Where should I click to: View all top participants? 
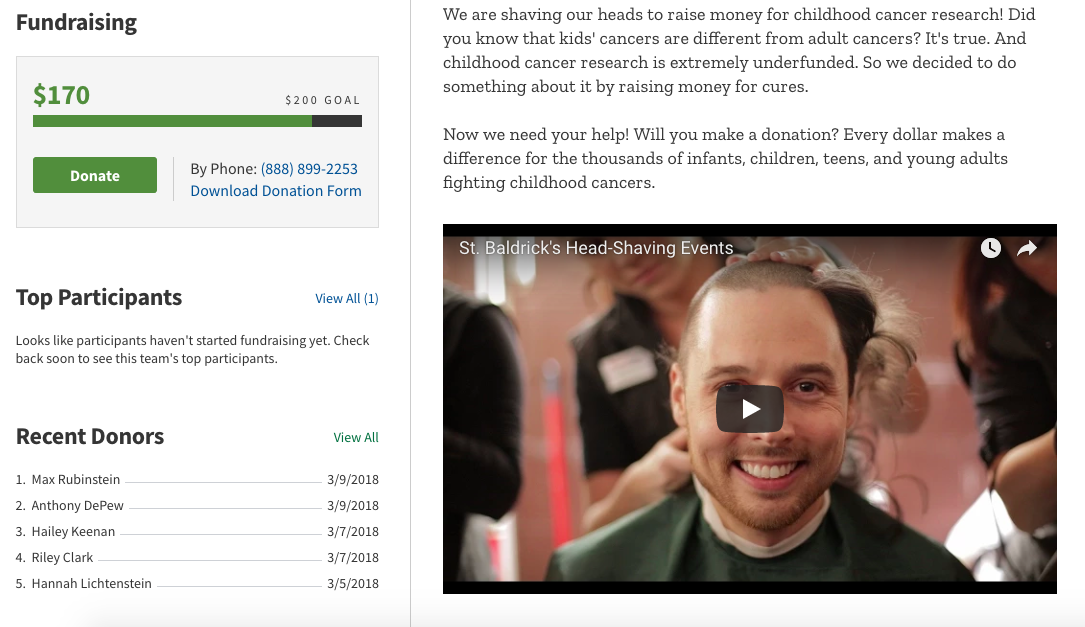pyautogui.click(x=347, y=298)
